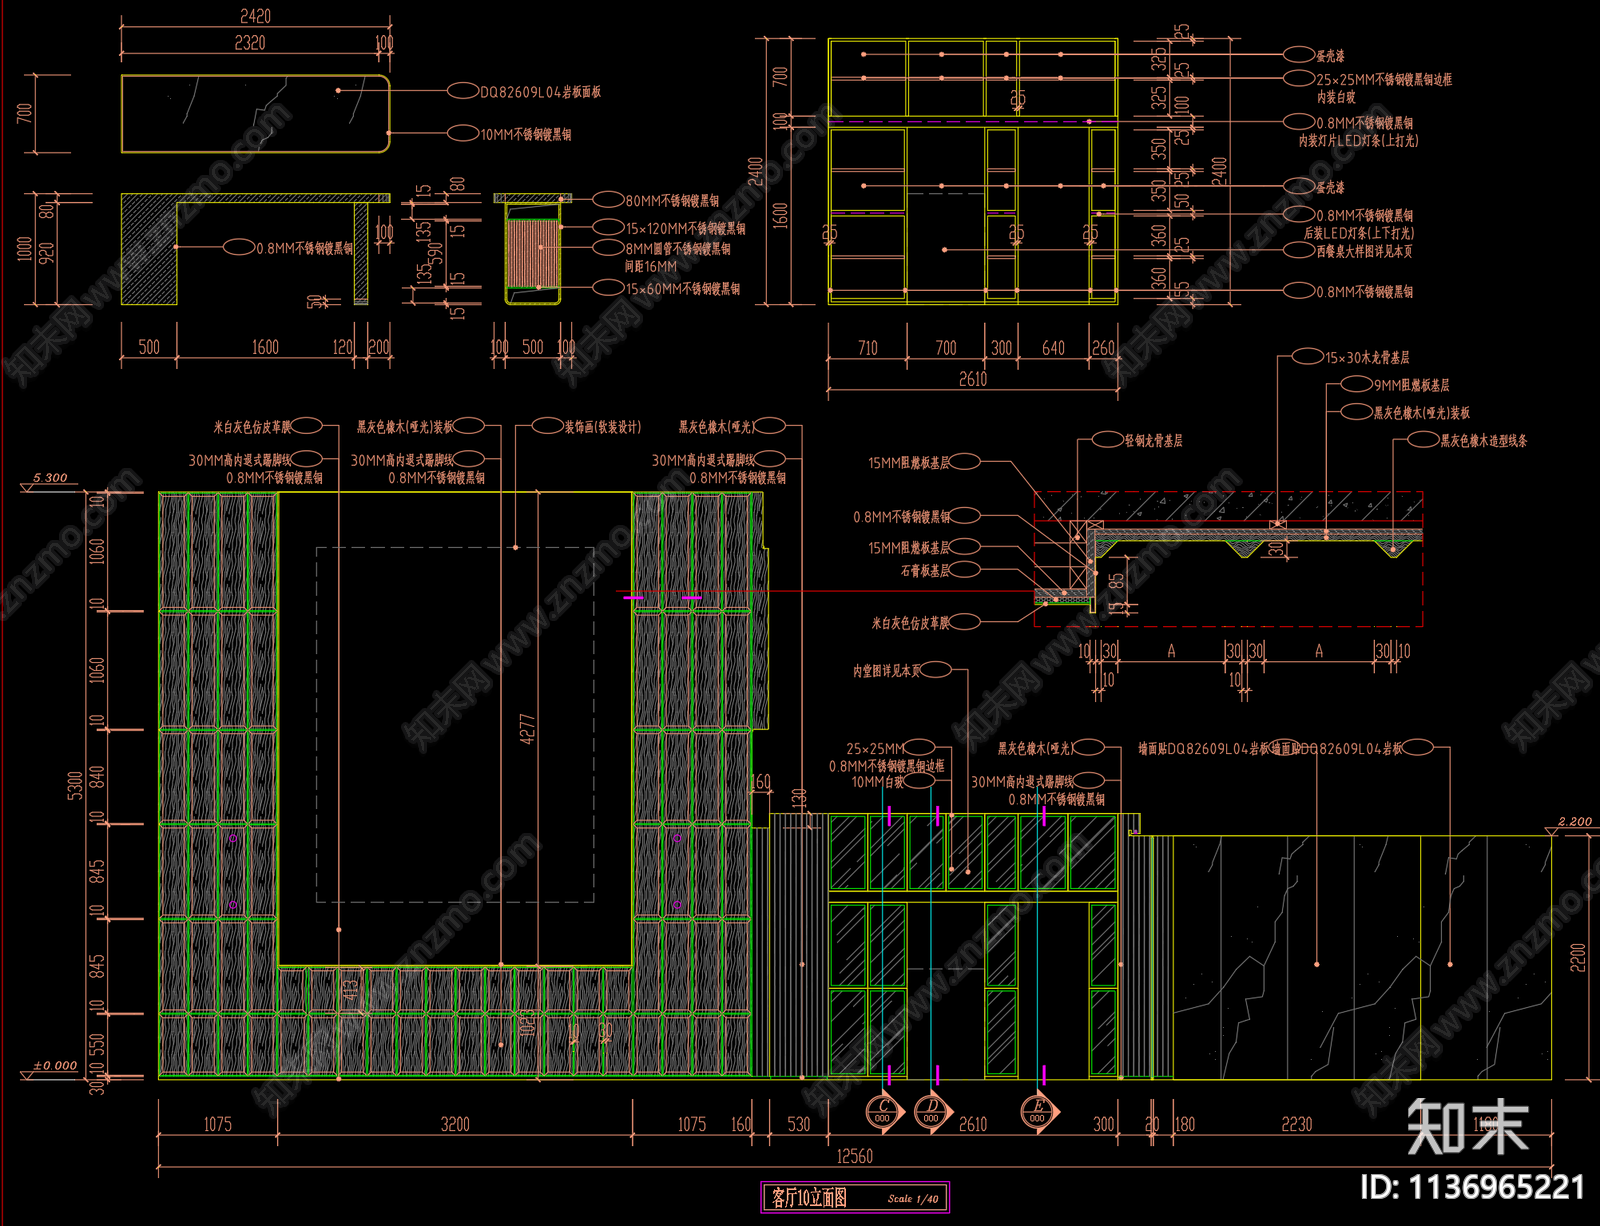Select the 2230 dimension text
The image size is (1600, 1226).
[1297, 1124]
